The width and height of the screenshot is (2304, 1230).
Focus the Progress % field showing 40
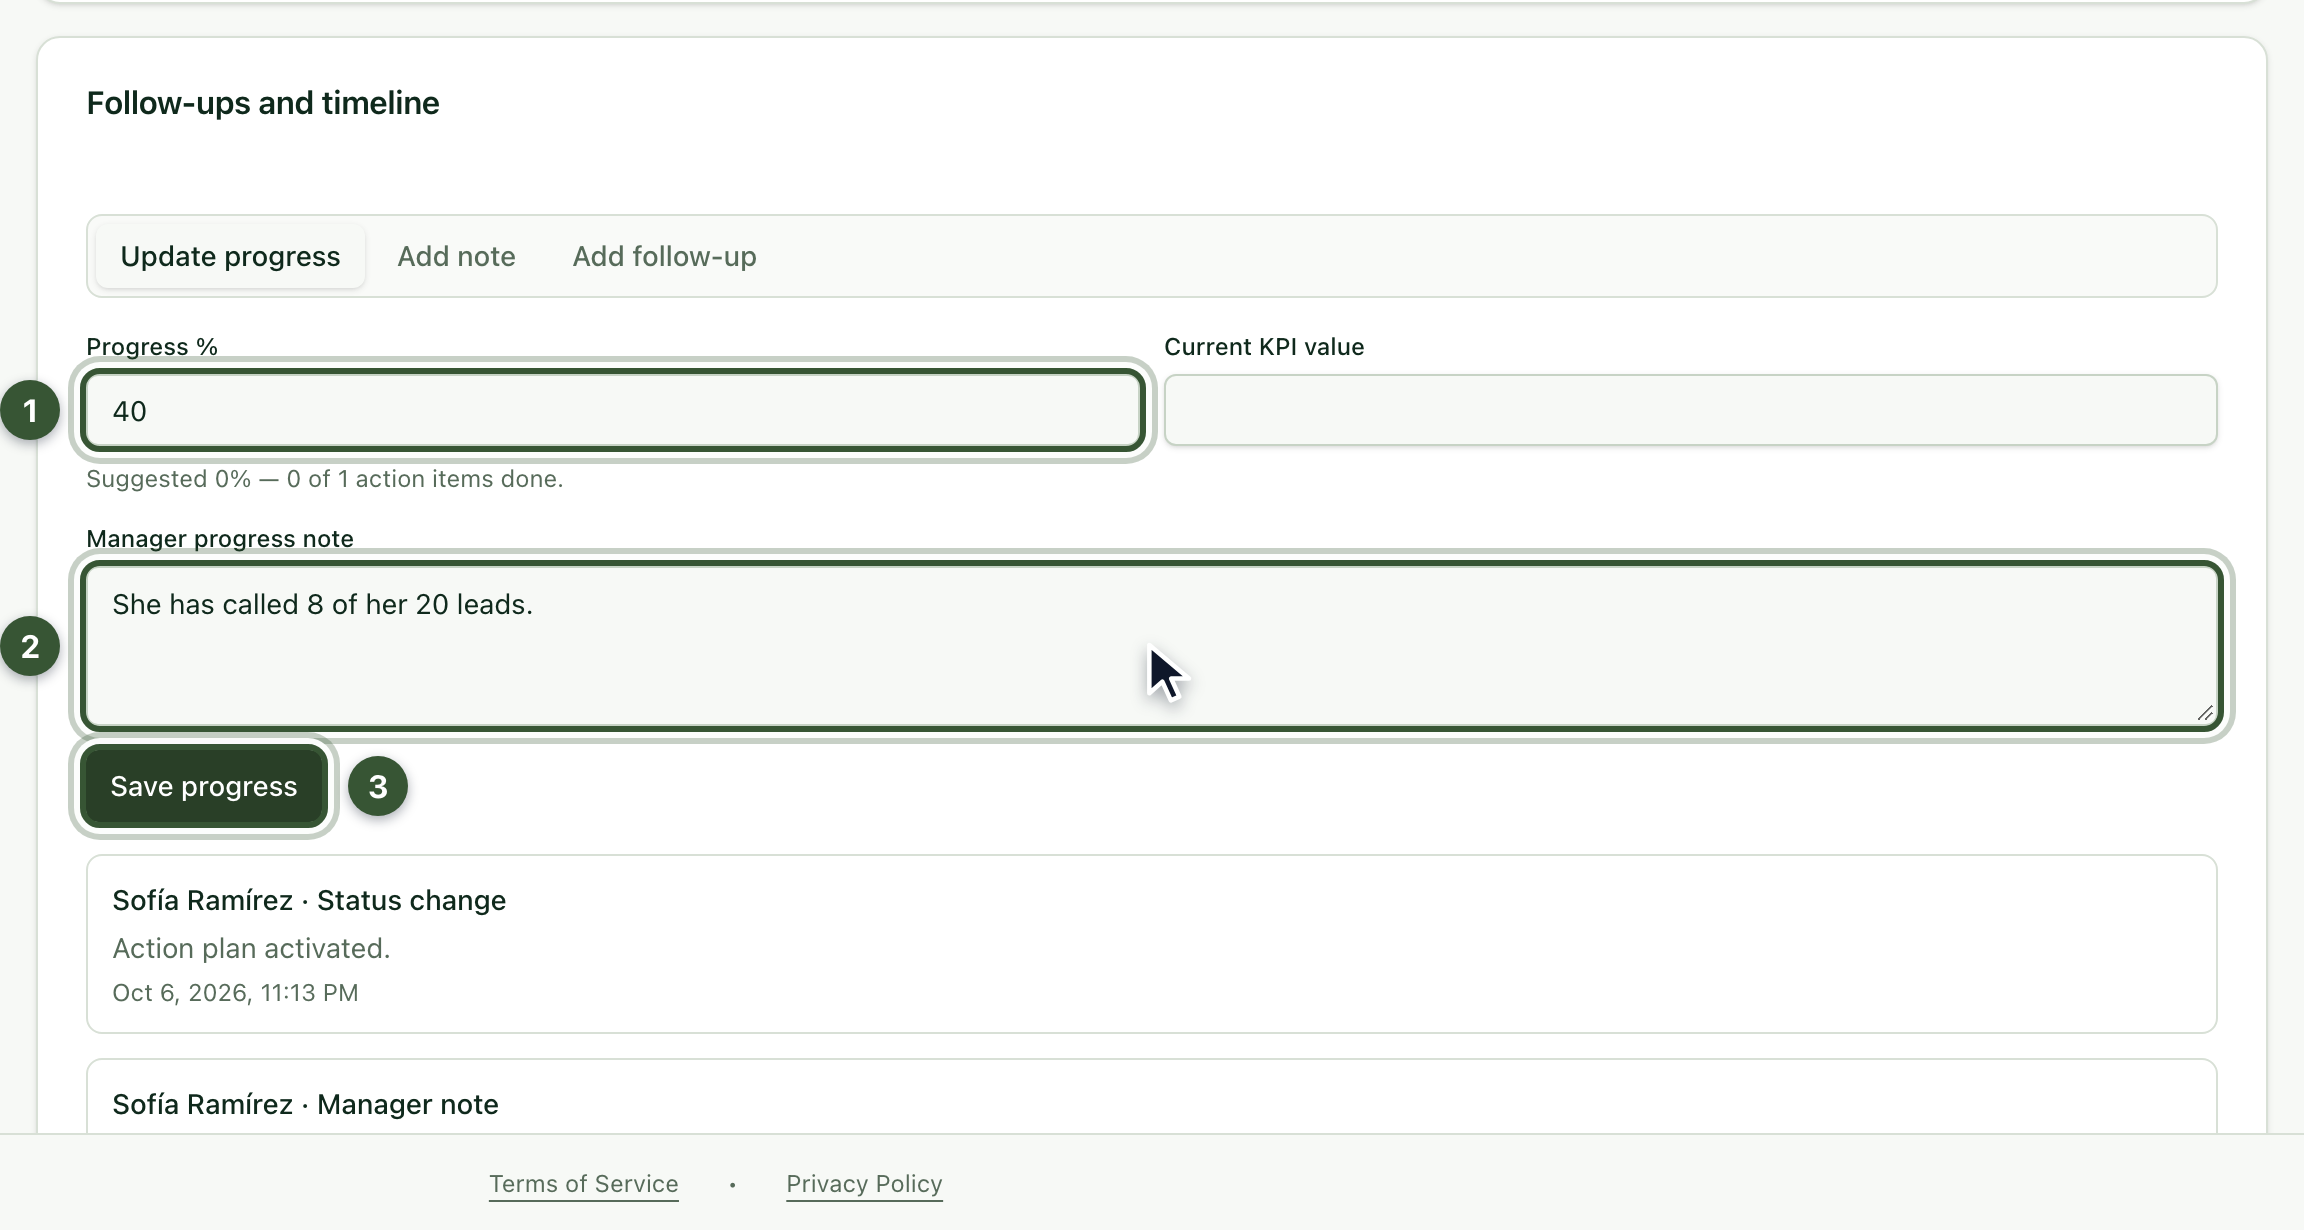click(x=613, y=410)
